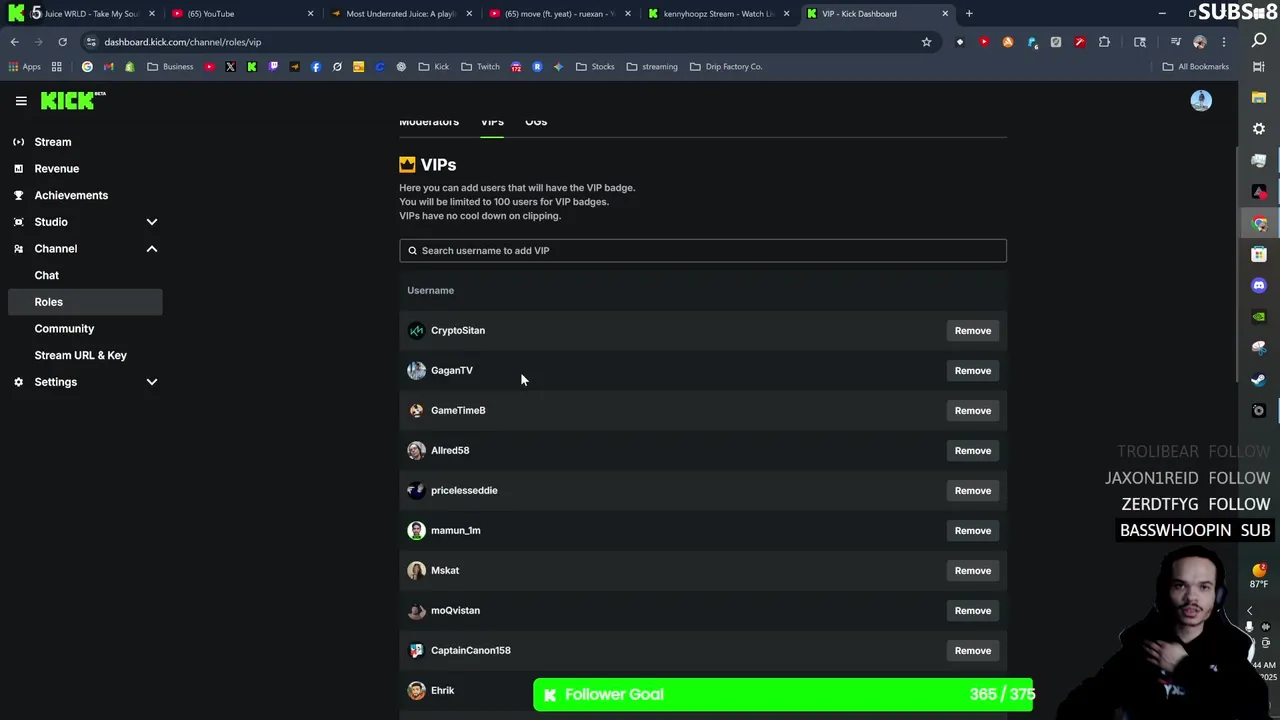This screenshot has width=1280, height=720.
Task: Open Stream in the sidebar
Action: click(53, 142)
